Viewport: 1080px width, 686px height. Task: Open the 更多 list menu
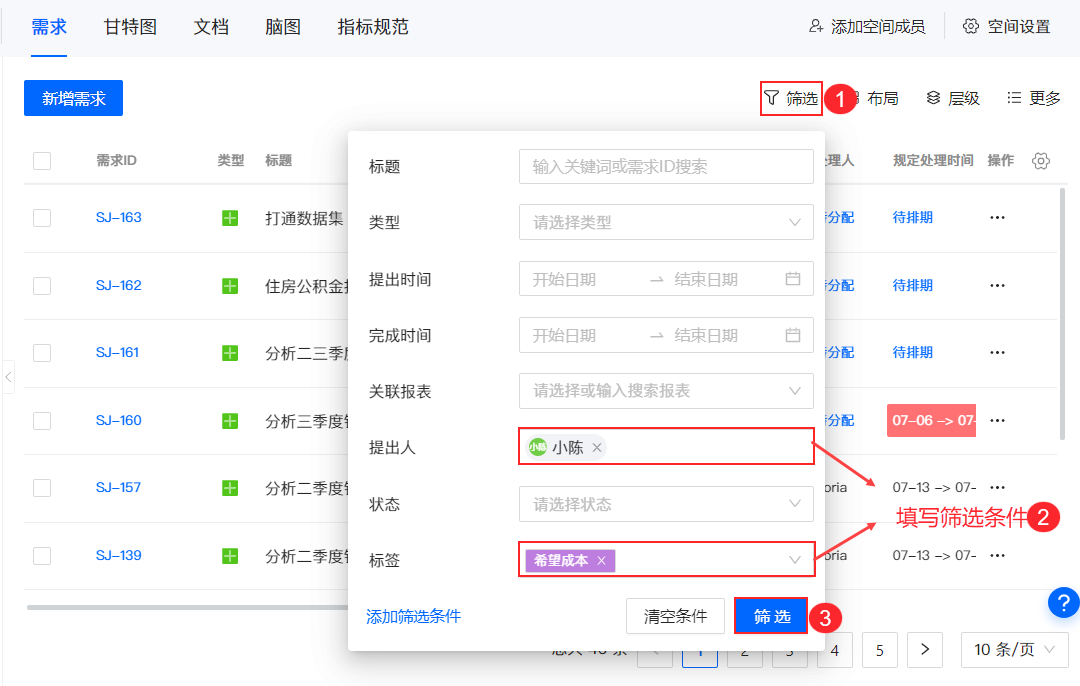tap(1033, 98)
